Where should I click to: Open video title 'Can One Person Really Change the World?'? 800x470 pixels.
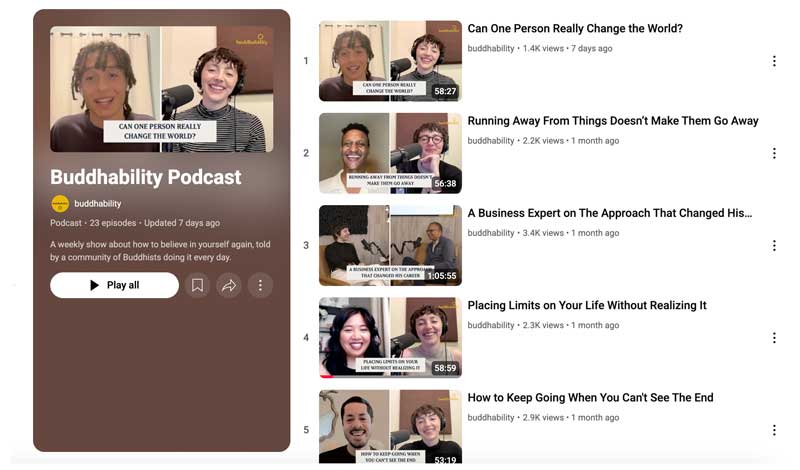pos(575,29)
